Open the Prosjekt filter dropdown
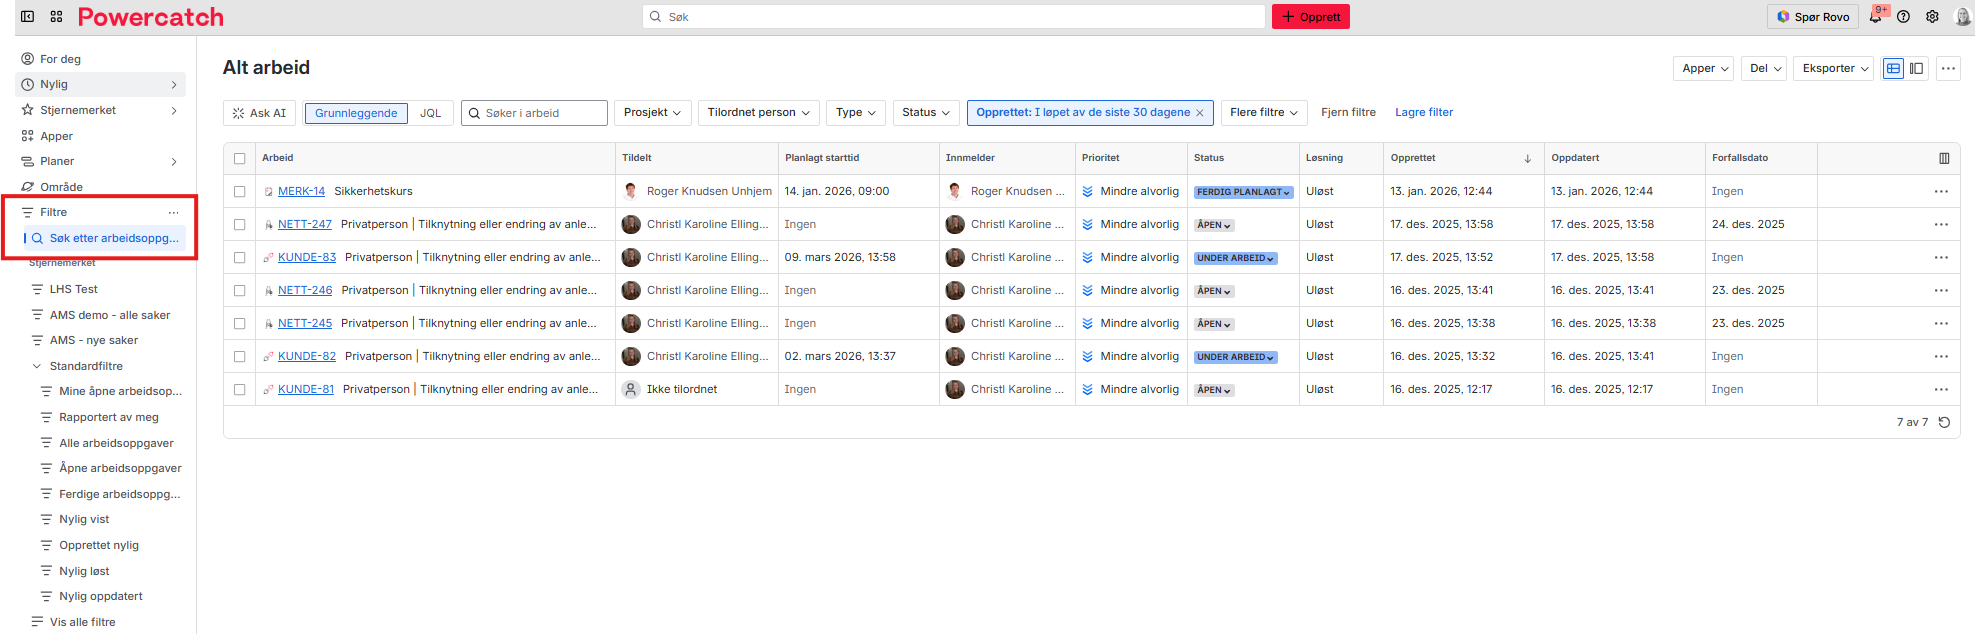This screenshot has width=1975, height=634. (652, 113)
